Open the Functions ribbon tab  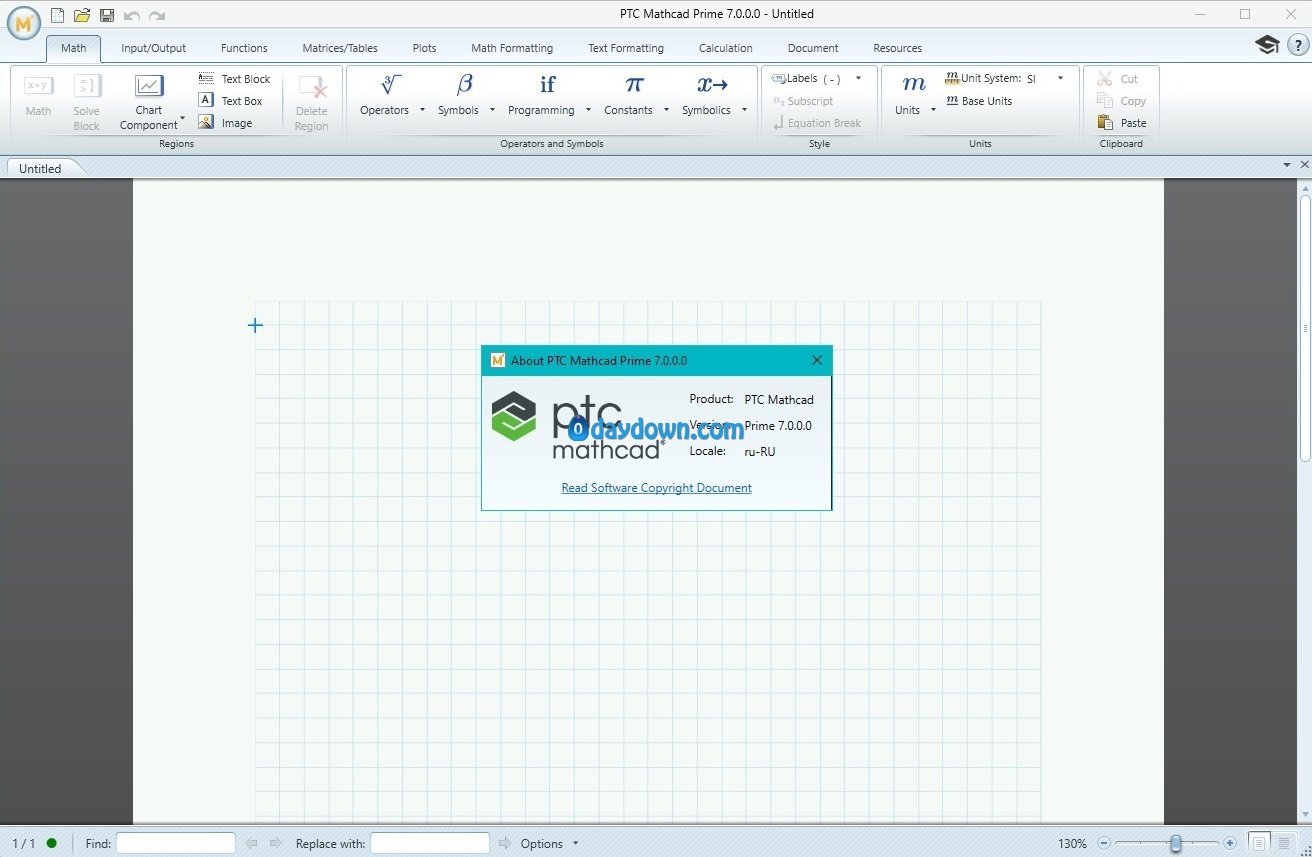tap(244, 48)
